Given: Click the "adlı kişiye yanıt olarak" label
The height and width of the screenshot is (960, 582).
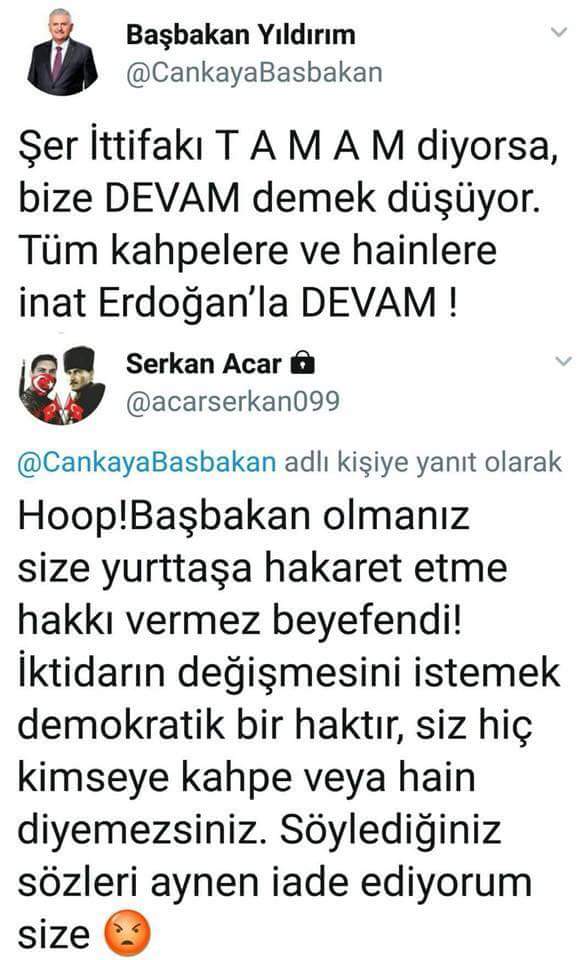Looking at the screenshot, I should point(423,462).
